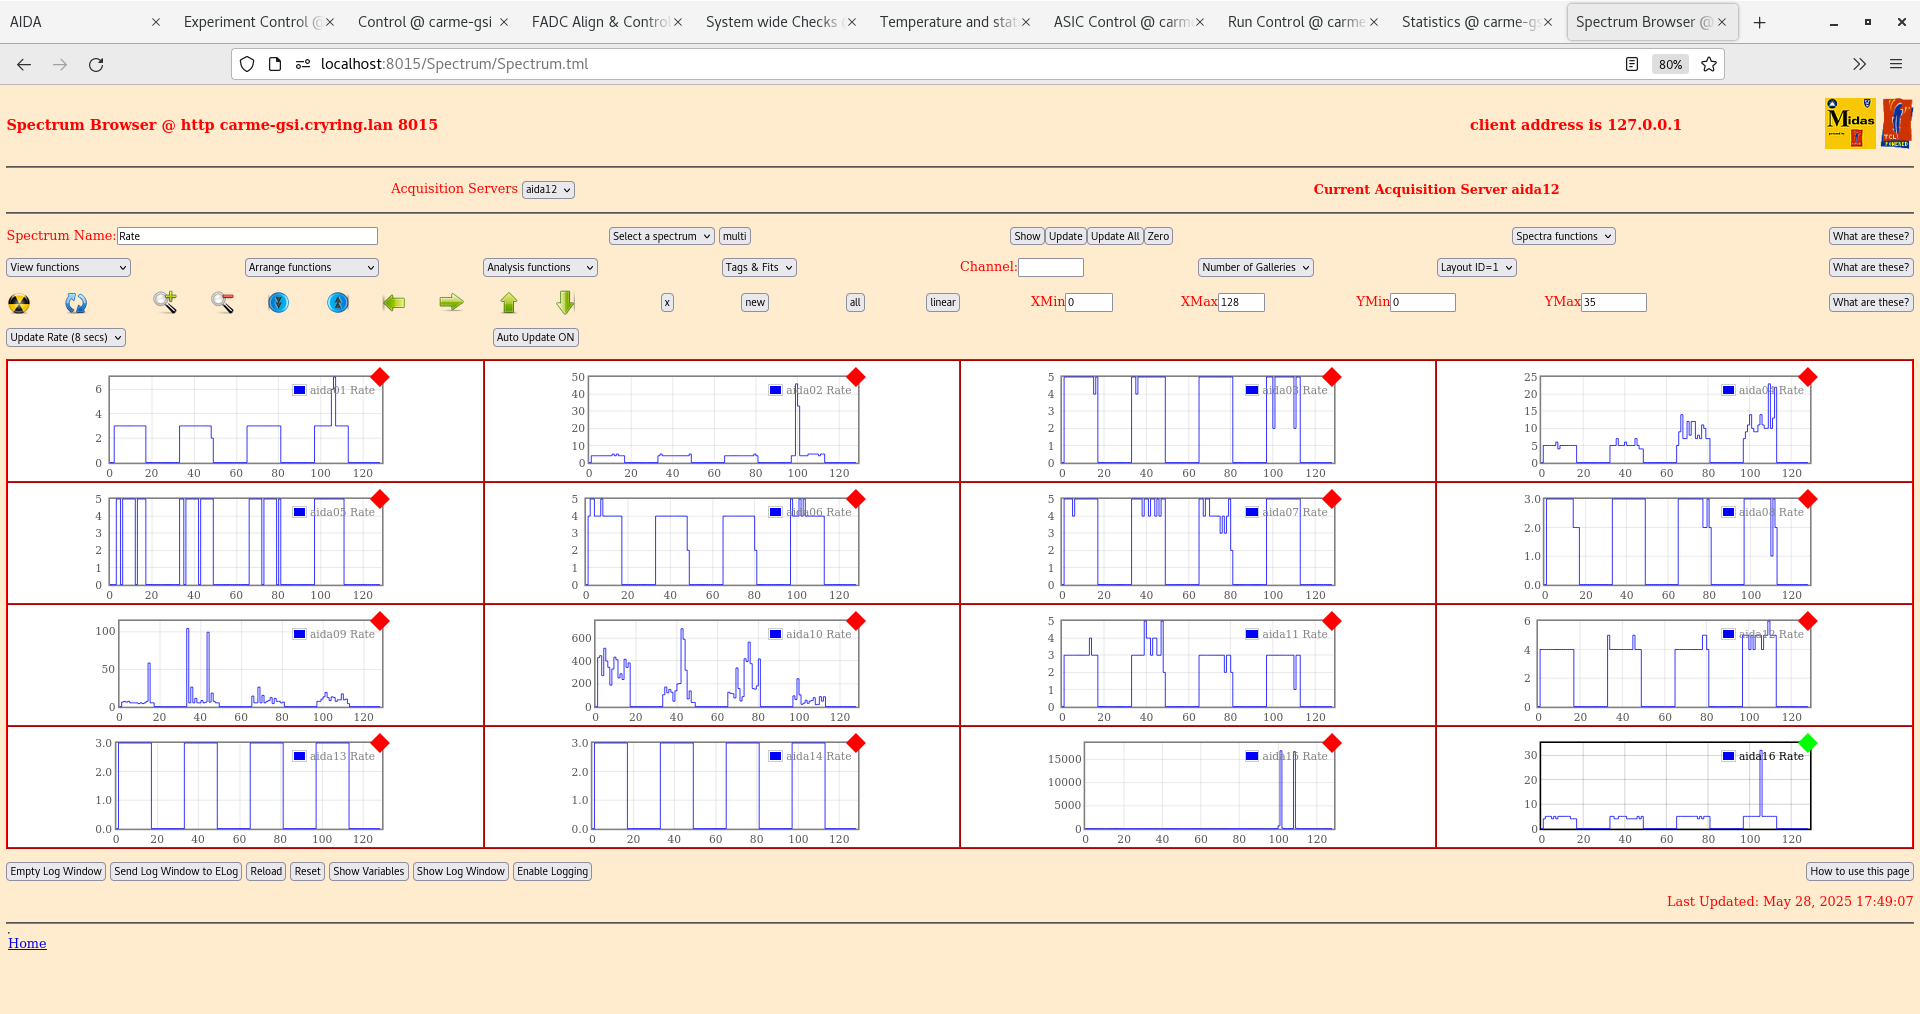Click the zoom out magnifier icon
This screenshot has width=1920, height=1014.
coord(222,302)
